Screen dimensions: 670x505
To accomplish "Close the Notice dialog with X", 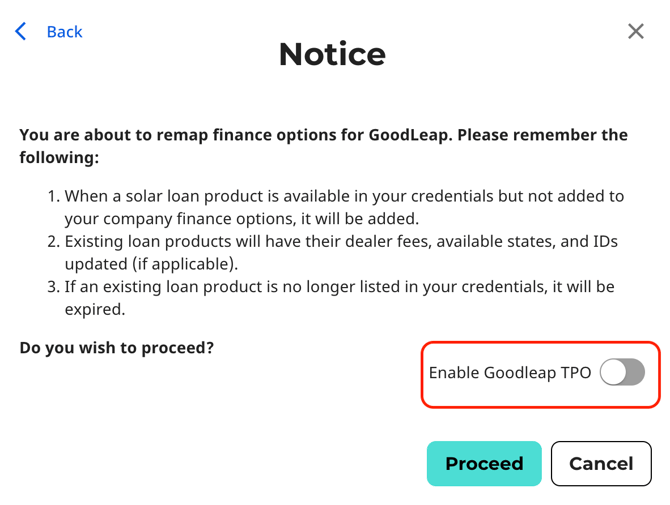I will click(636, 31).
